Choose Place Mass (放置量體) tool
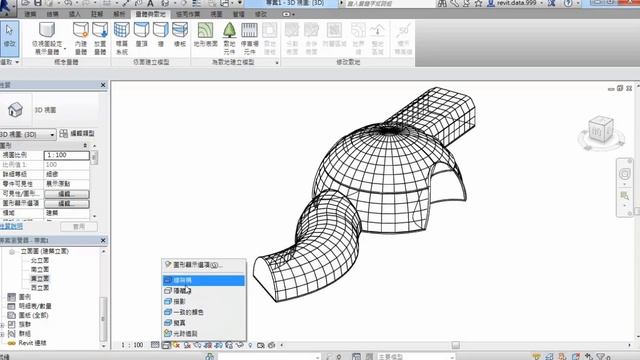The image size is (640, 360). (100, 38)
